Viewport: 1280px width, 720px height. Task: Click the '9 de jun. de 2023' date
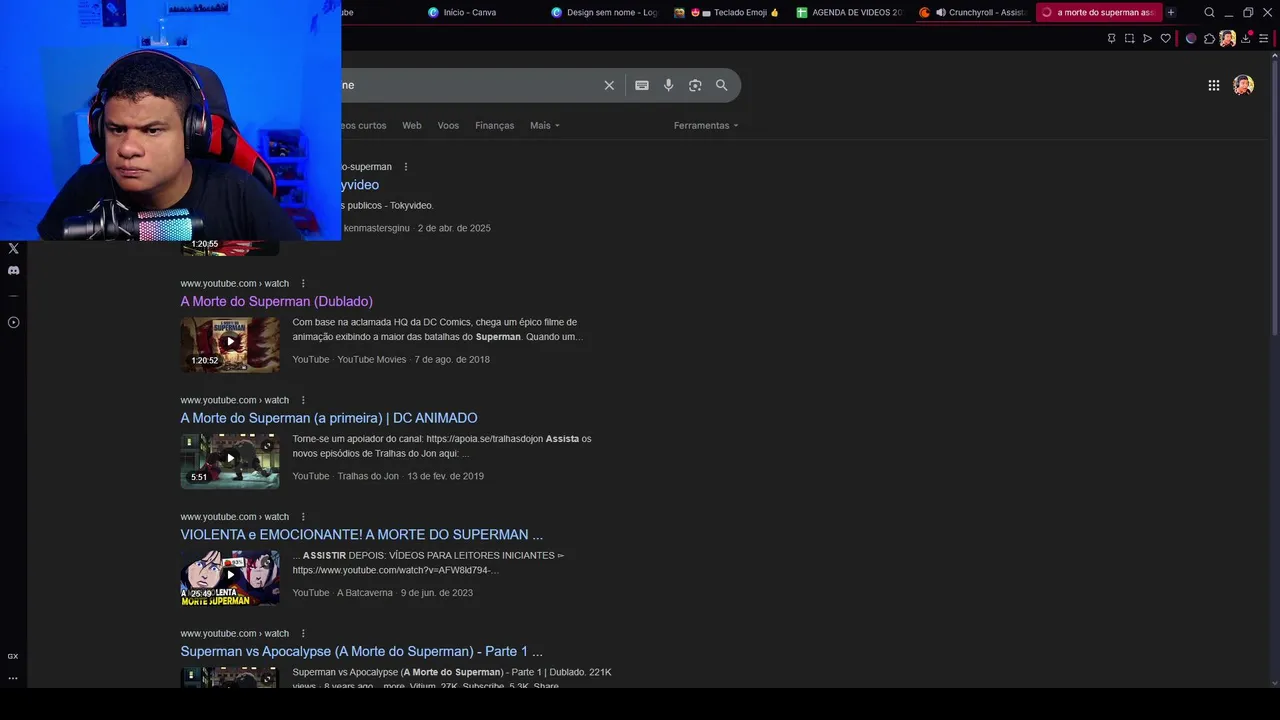click(x=437, y=593)
